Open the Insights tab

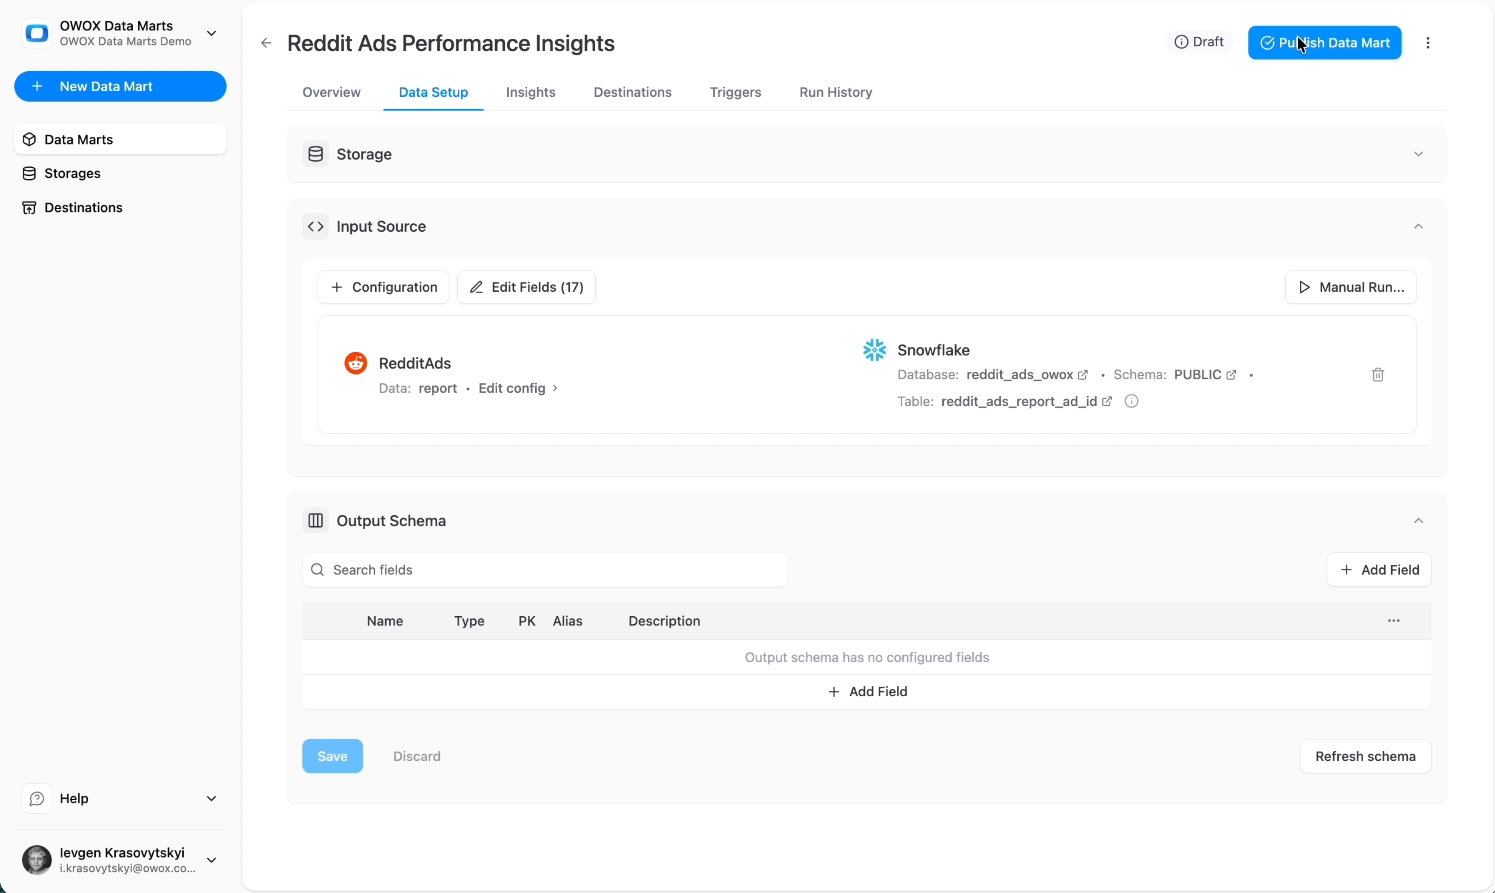tap(530, 92)
